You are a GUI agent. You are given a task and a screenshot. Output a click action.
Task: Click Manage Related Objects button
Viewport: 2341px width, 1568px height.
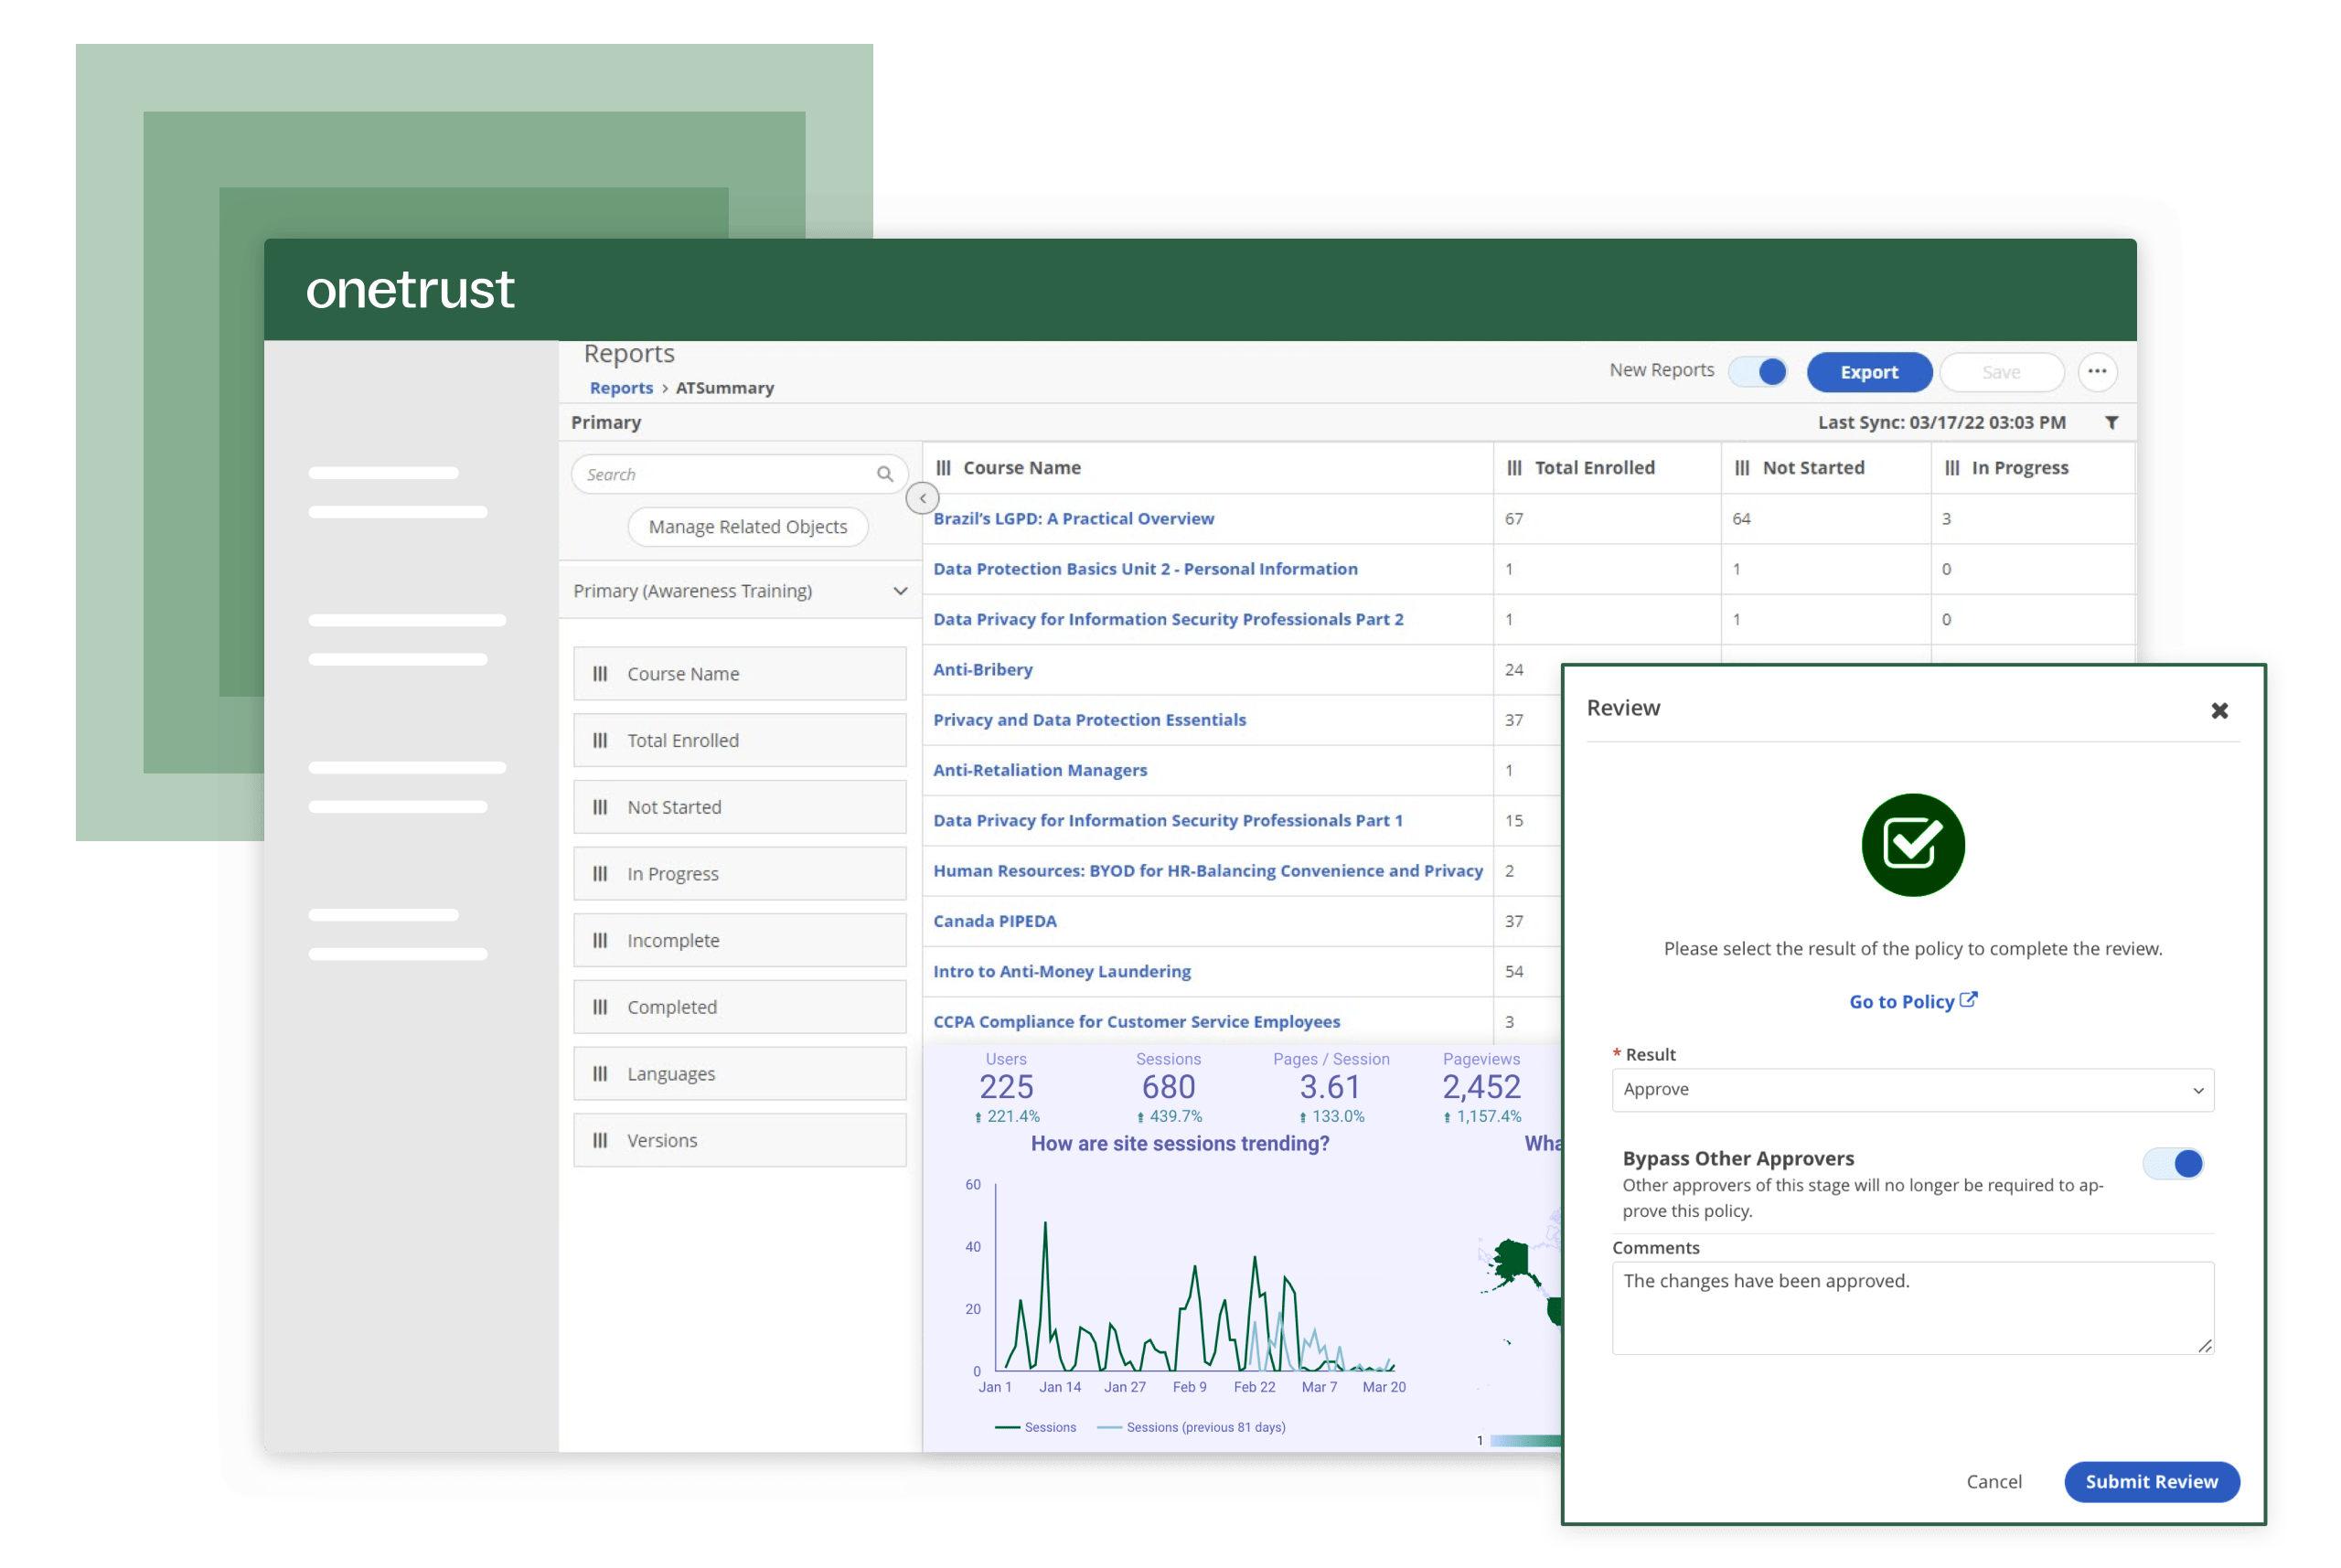[747, 527]
